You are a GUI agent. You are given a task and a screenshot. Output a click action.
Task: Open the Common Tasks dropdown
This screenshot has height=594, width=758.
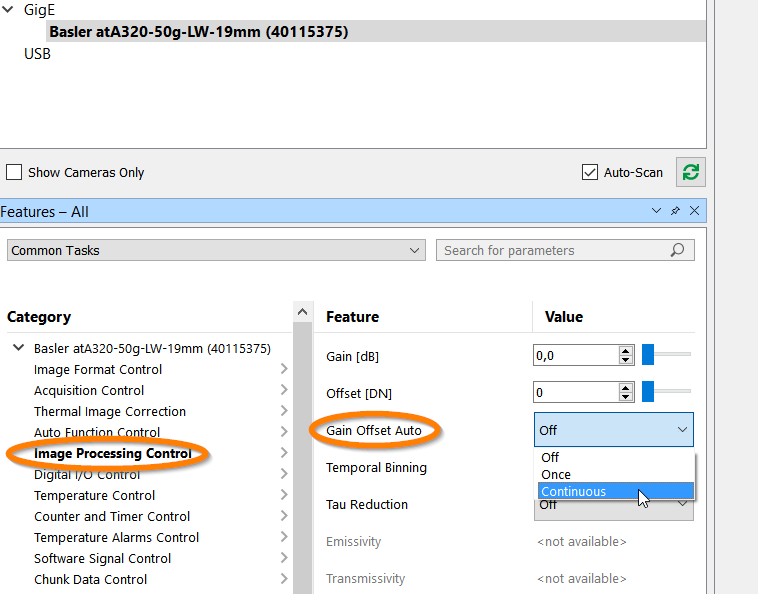pos(216,250)
